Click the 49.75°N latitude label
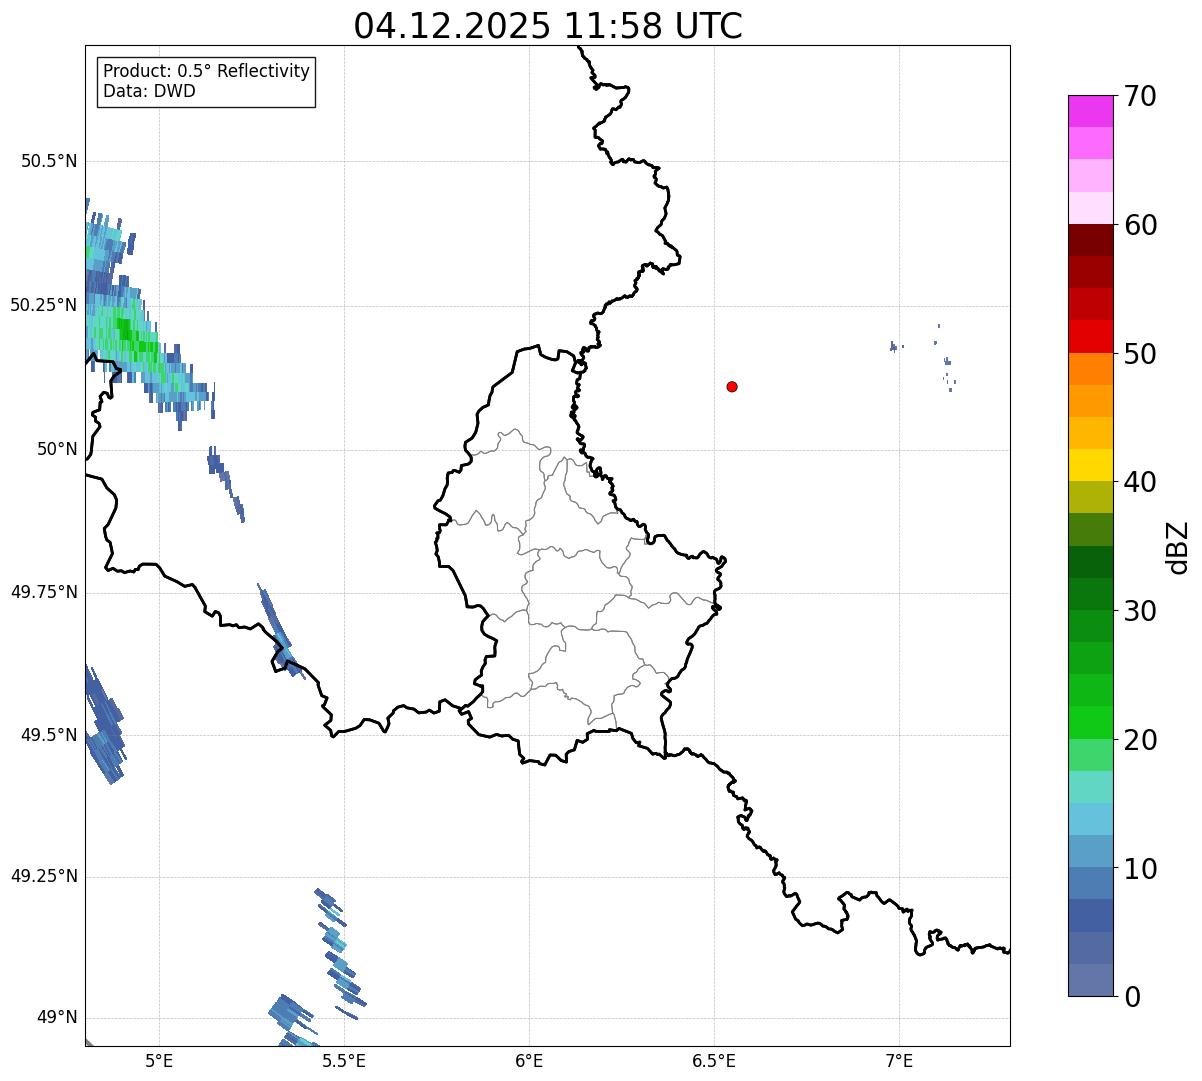 [x=44, y=592]
